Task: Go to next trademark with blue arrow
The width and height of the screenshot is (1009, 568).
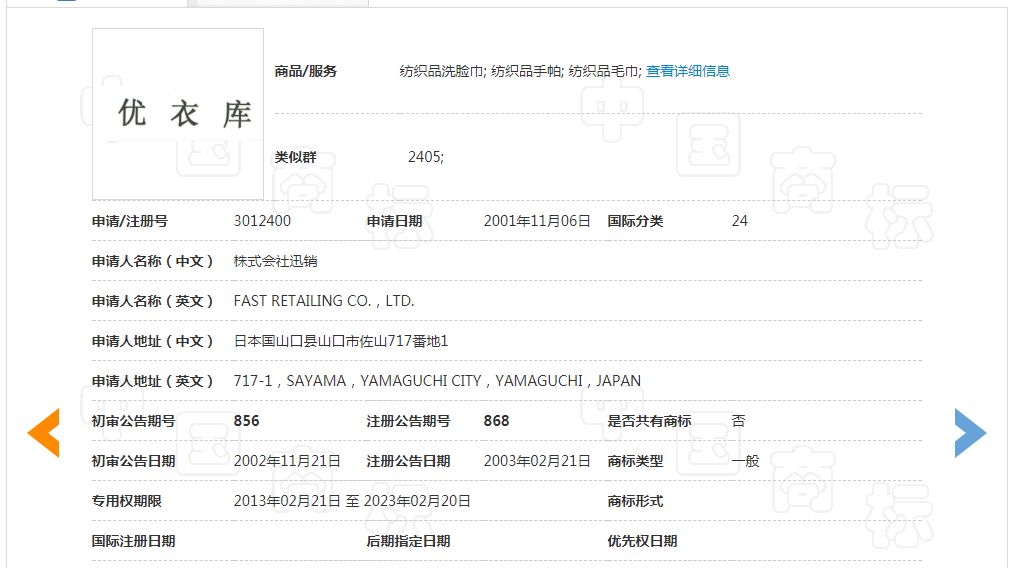Action: pos(970,433)
